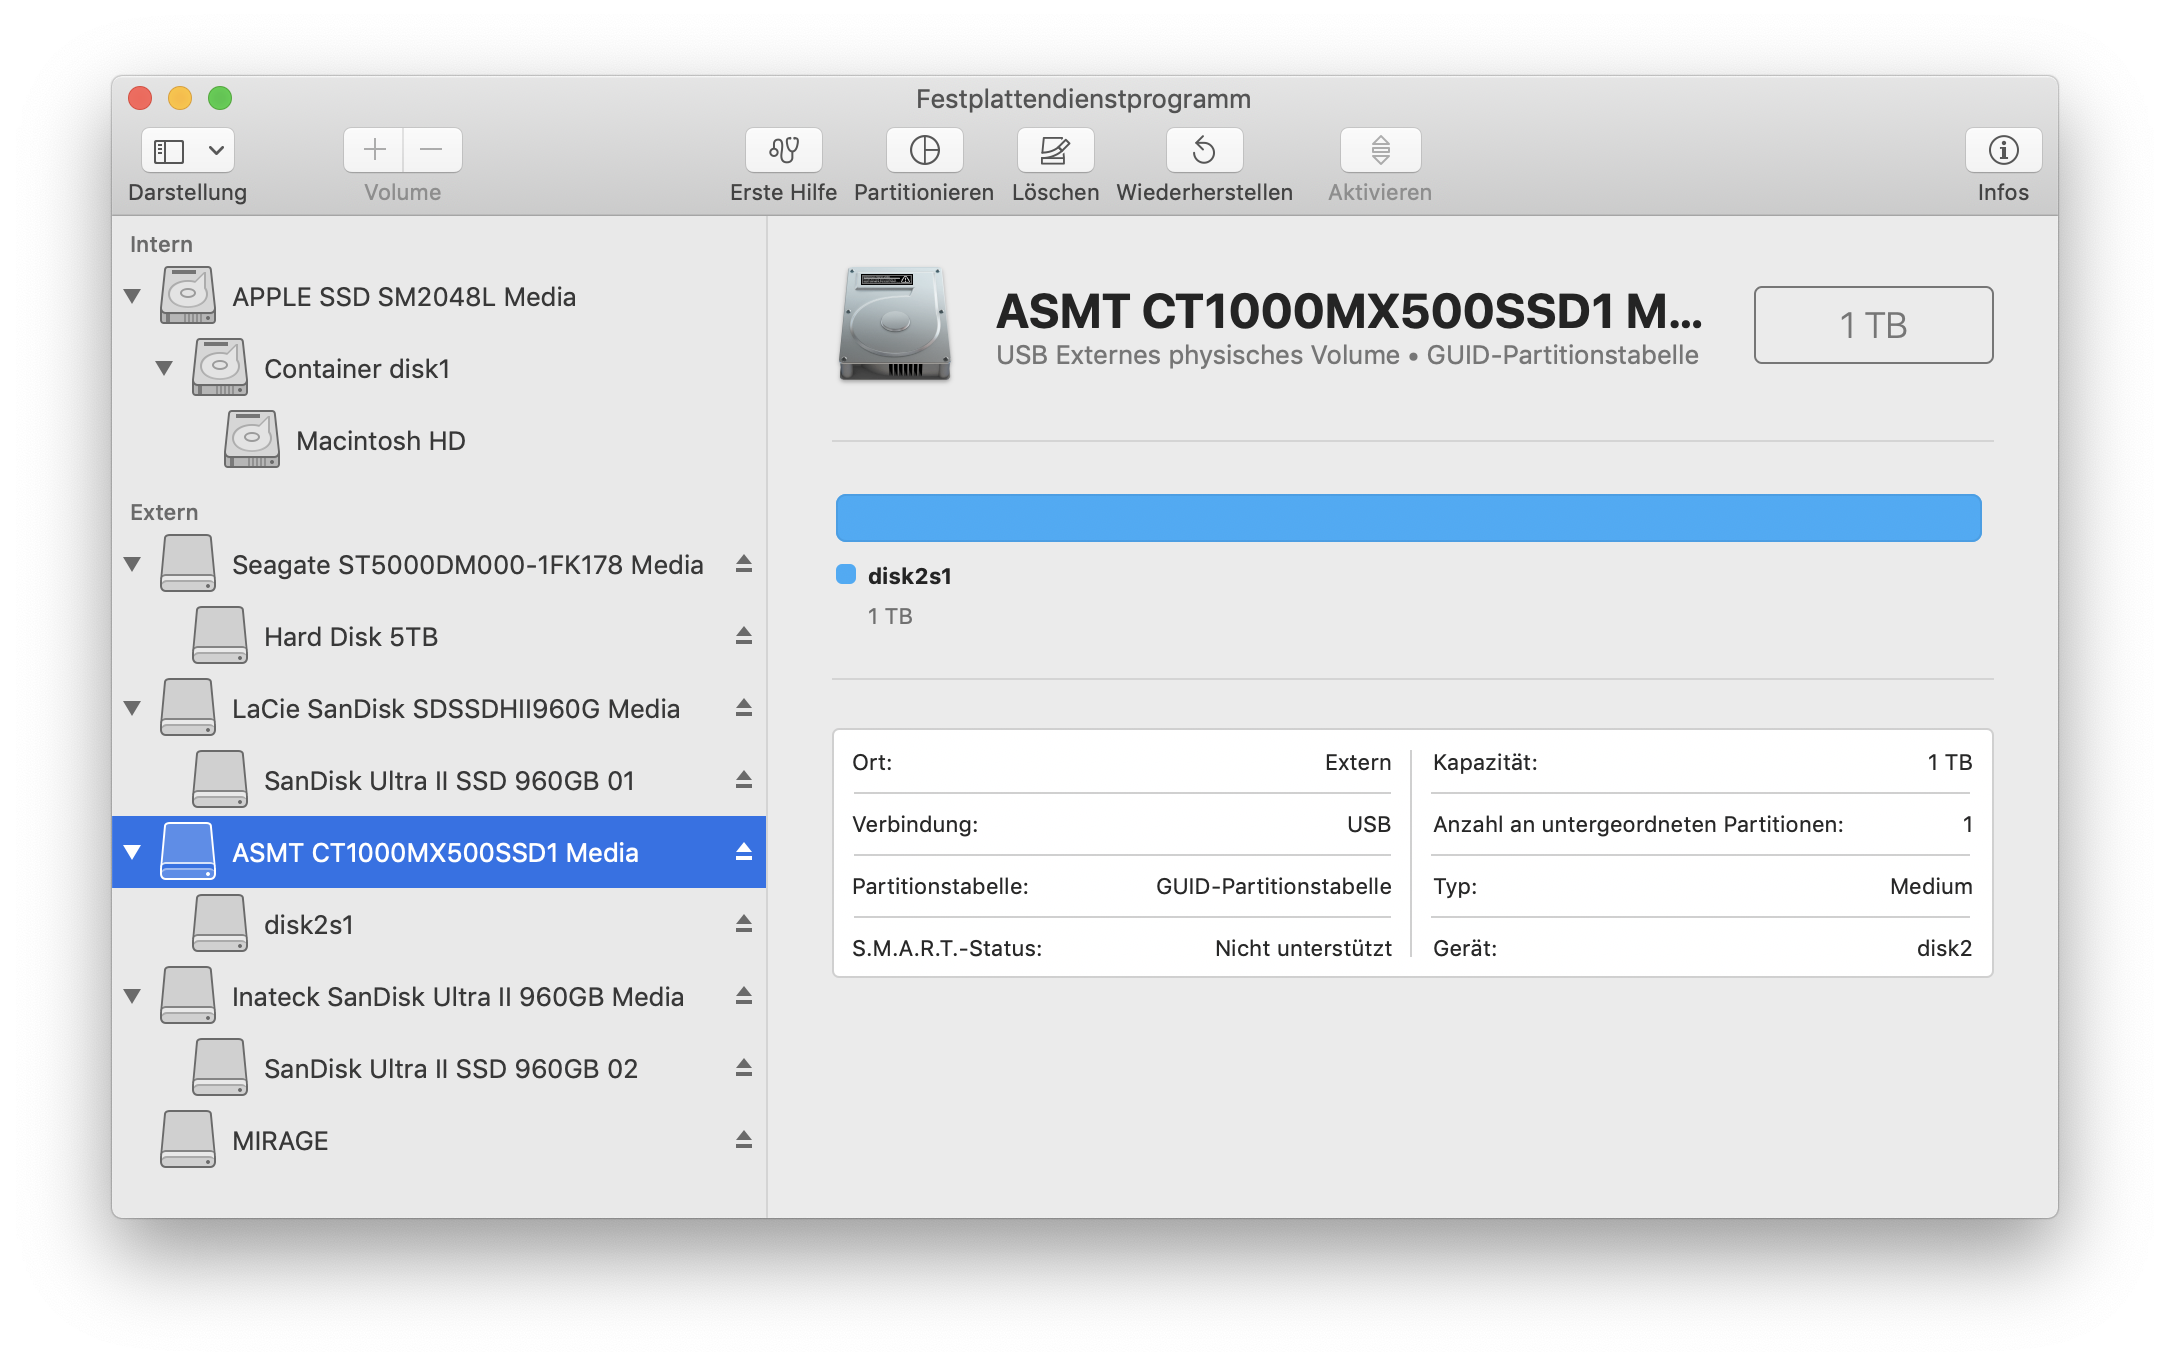Eject the Hard Disk 5TB volume
This screenshot has width=2170, height=1366.
(x=743, y=636)
